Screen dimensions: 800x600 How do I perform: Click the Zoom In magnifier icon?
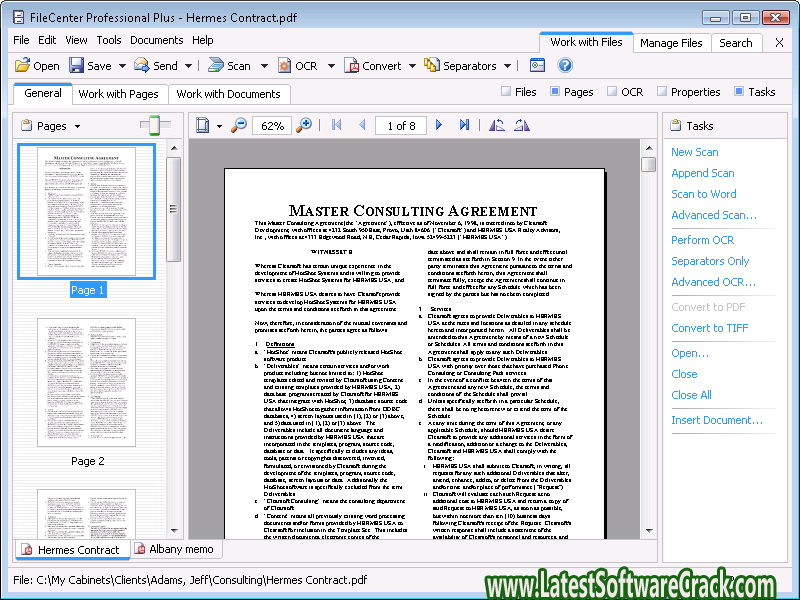coord(304,125)
